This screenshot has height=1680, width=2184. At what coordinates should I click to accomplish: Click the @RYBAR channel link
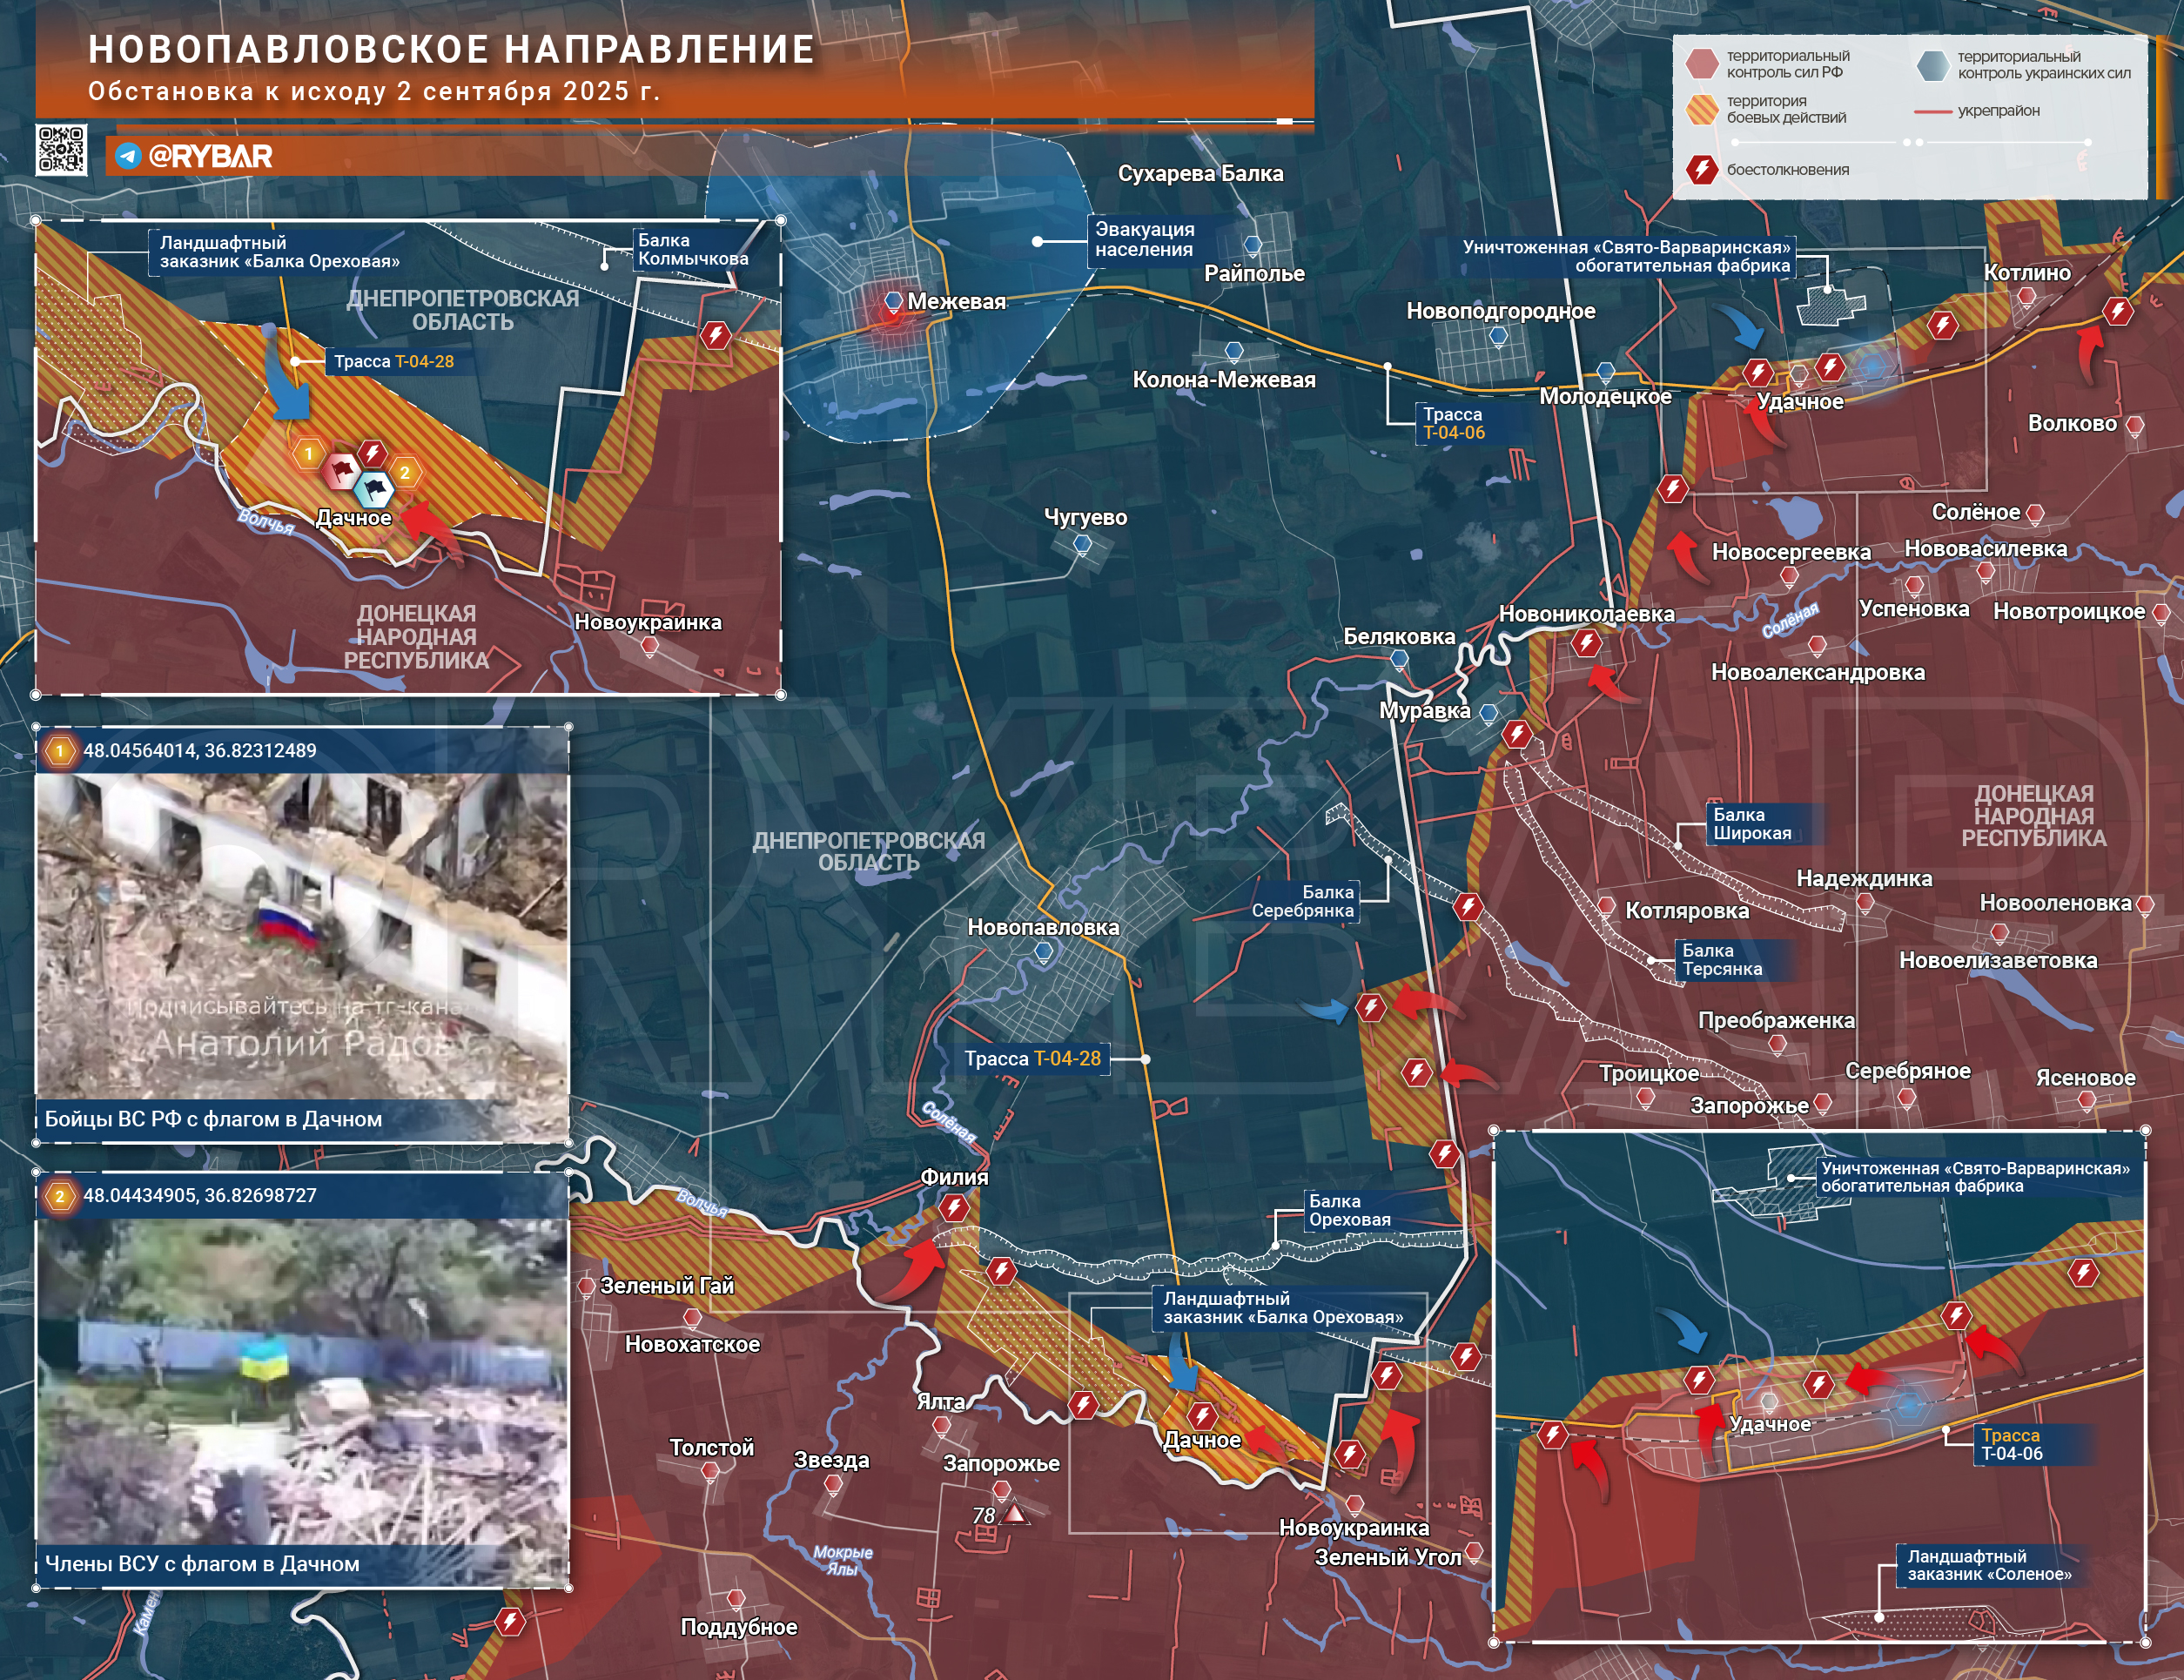click(209, 156)
